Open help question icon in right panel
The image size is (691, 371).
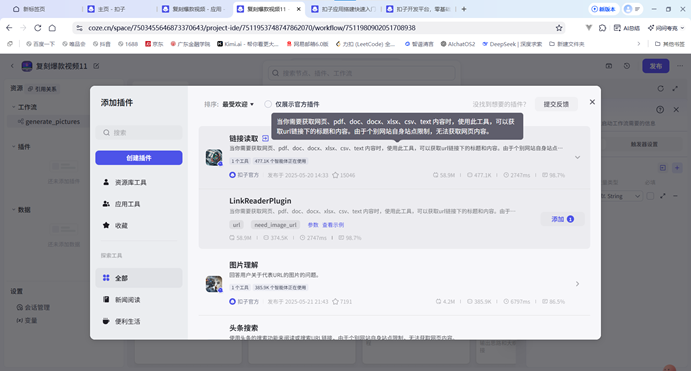pyautogui.click(x=660, y=110)
